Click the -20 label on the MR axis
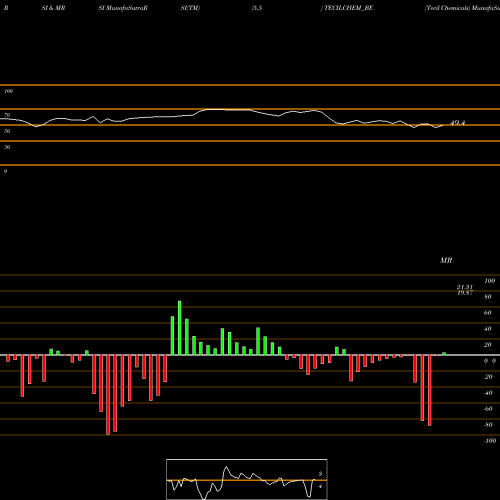This screenshot has height=500, width=500. pyautogui.click(x=488, y=377)
